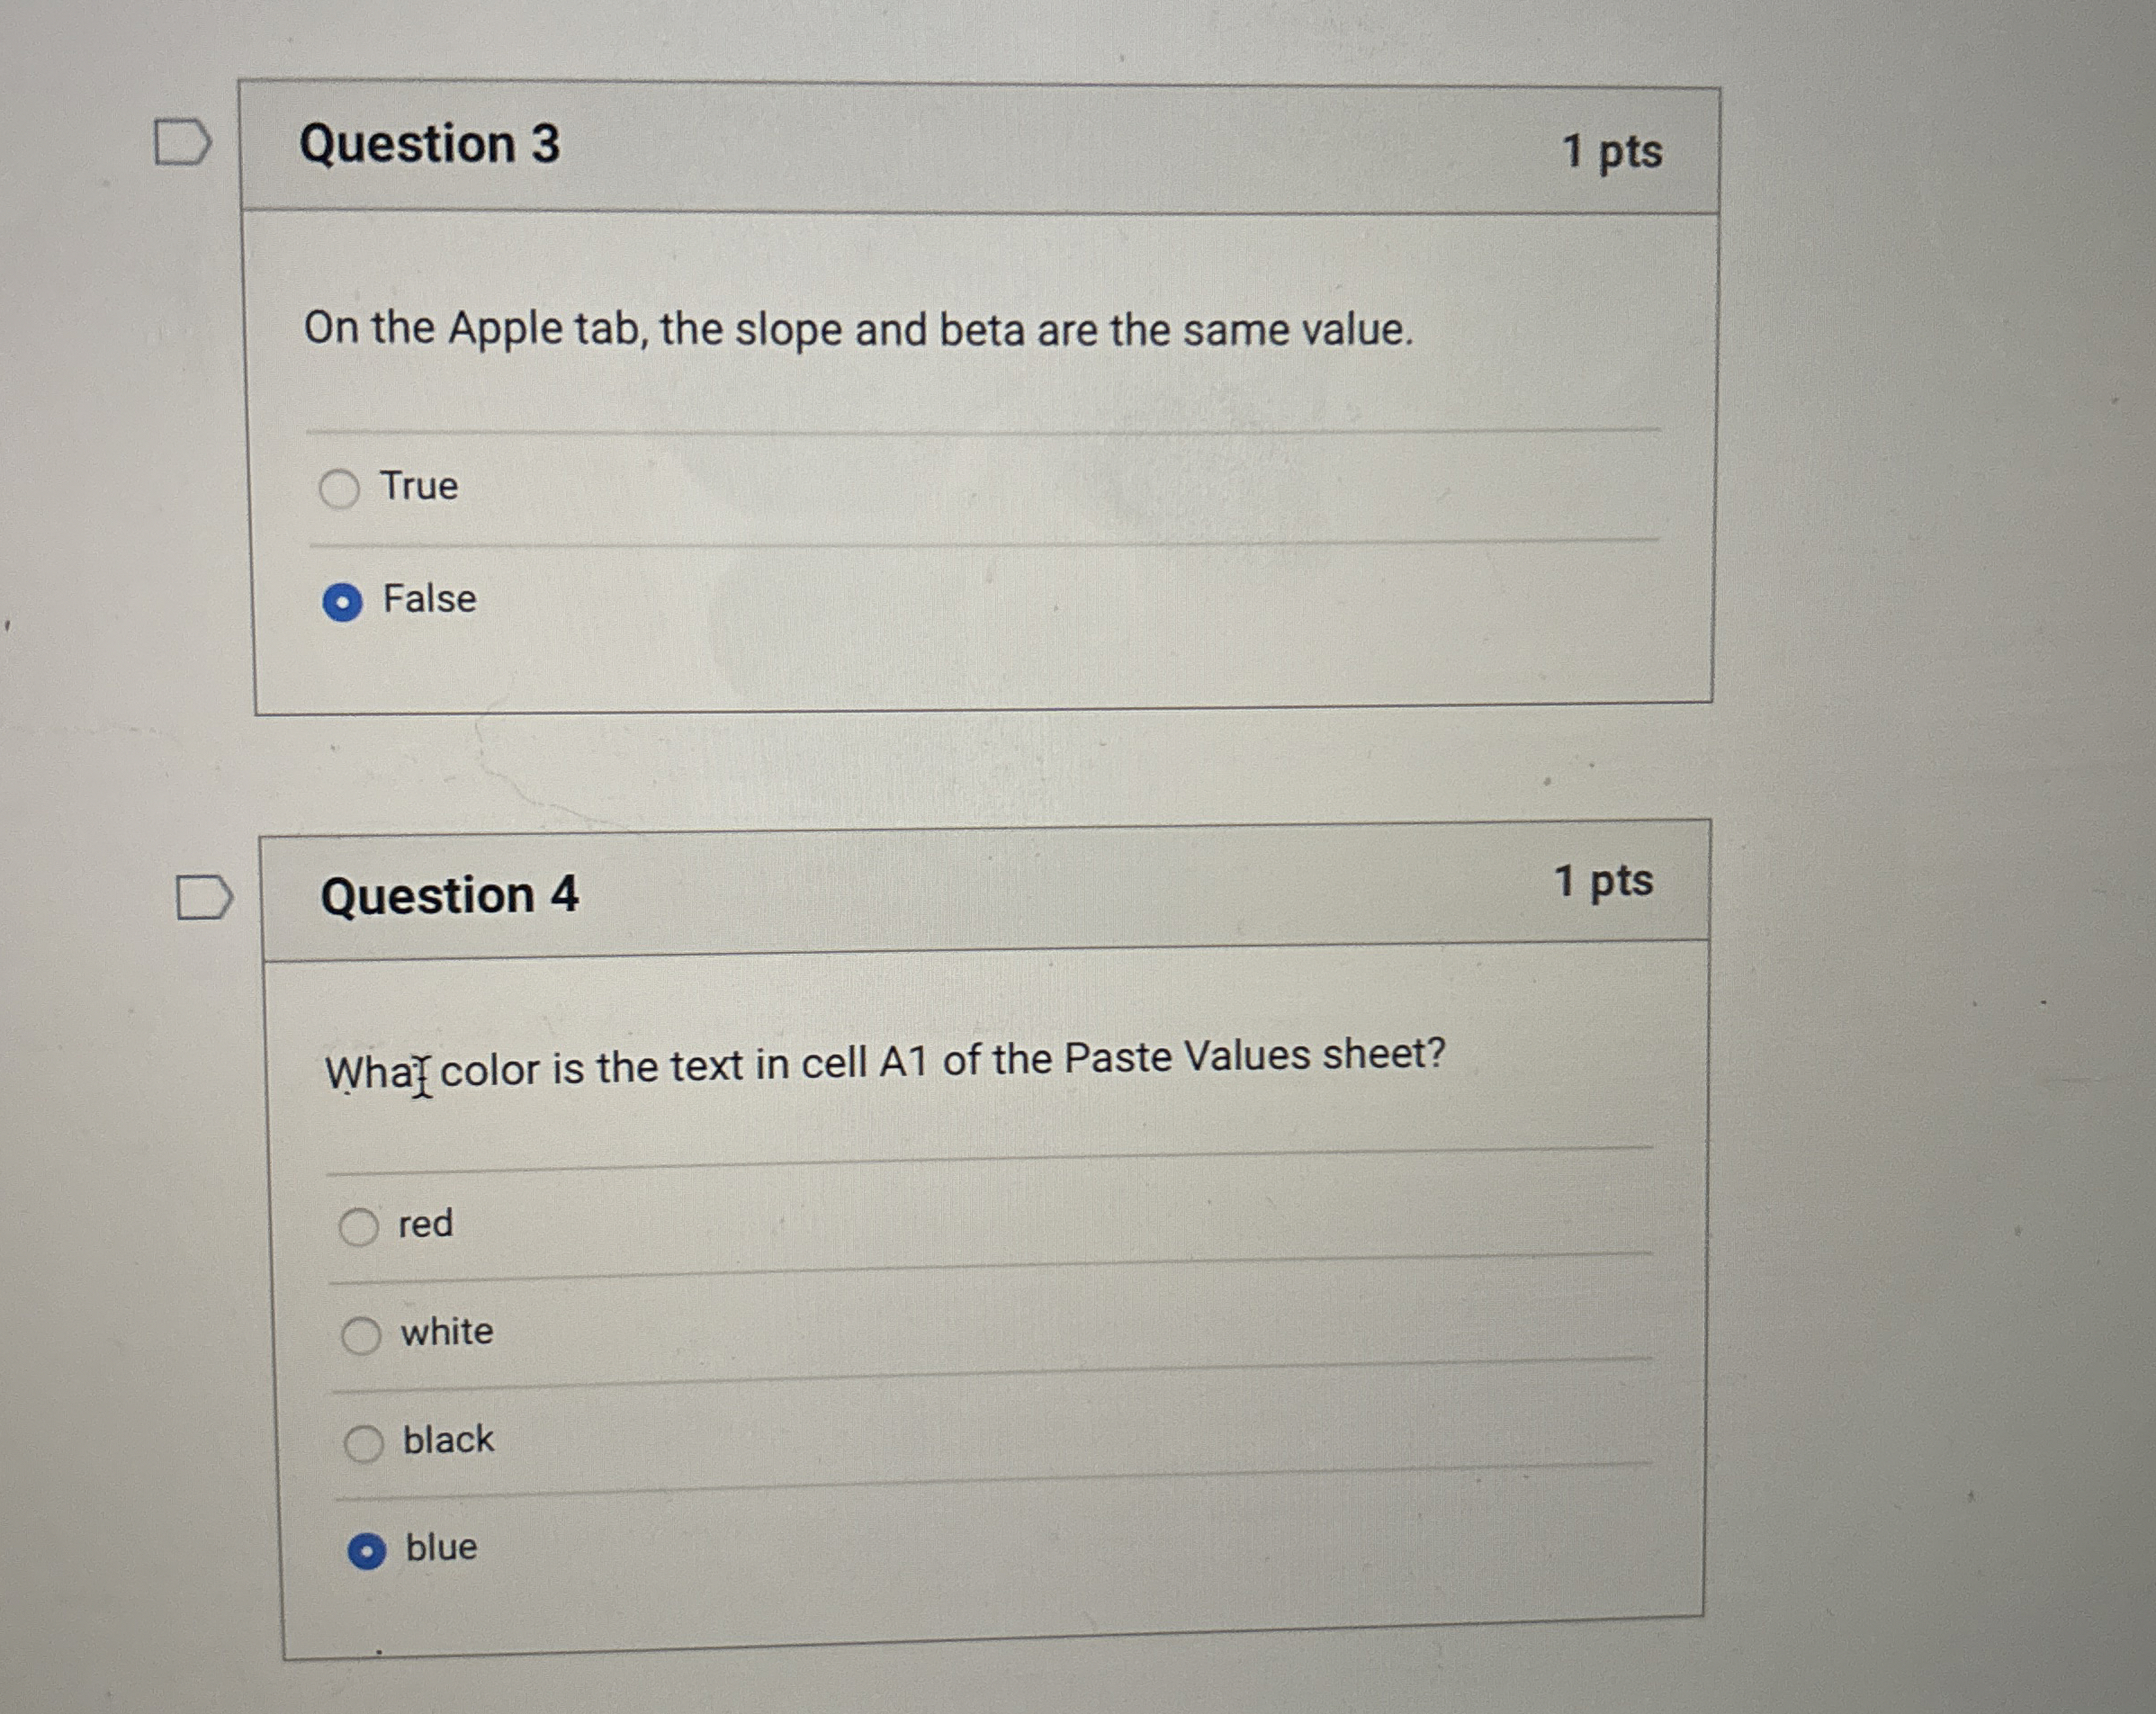2156x1714 pixels.
Task: Select the False radio button for Question 3
Action: pyautogui.click(x=343, y=601)
